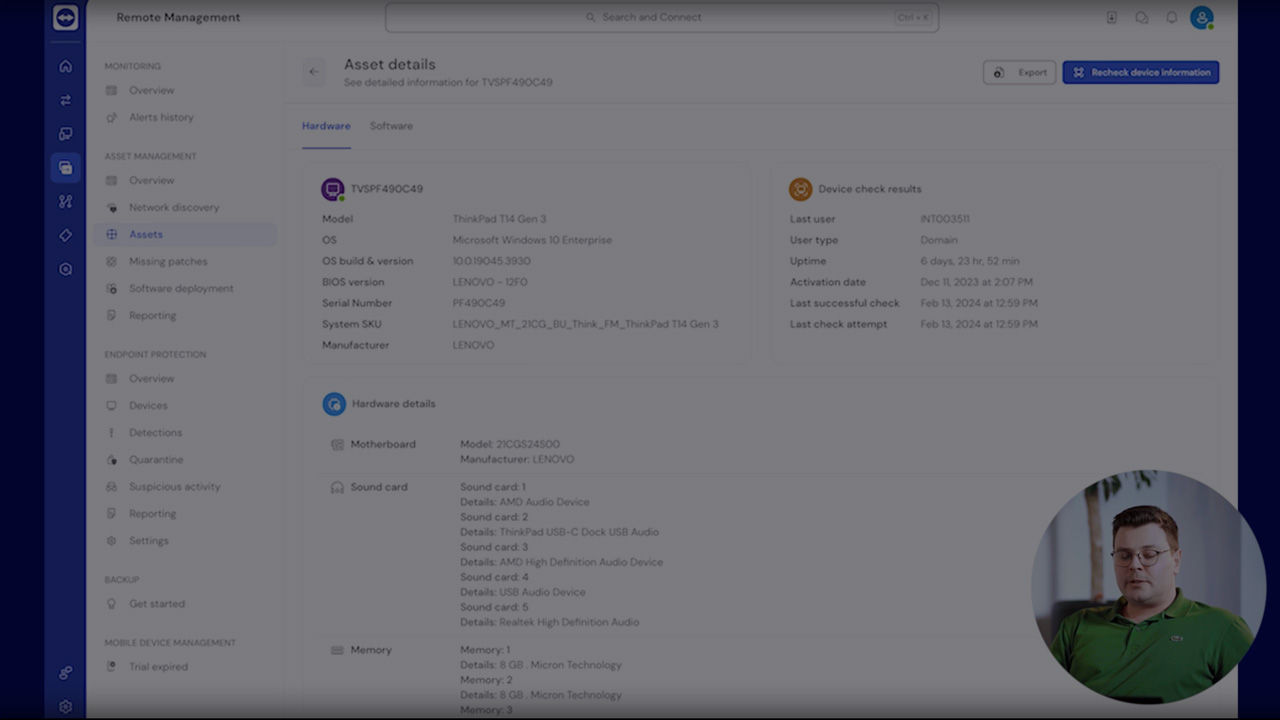The height and width of the screenshot is (720, 1280).
Task: Open the chat bubbles icon
Action: tap(1141, 18)
